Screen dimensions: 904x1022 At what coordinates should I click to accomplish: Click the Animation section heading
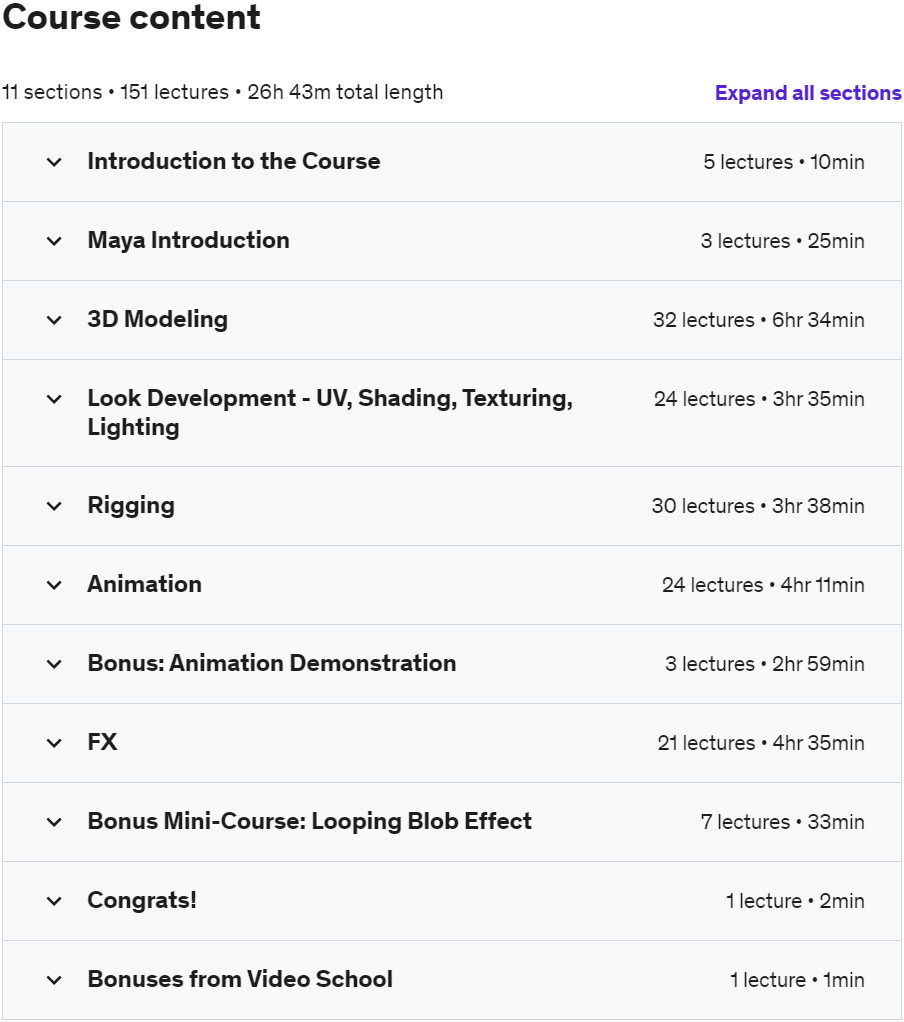[x=145, y=584]
